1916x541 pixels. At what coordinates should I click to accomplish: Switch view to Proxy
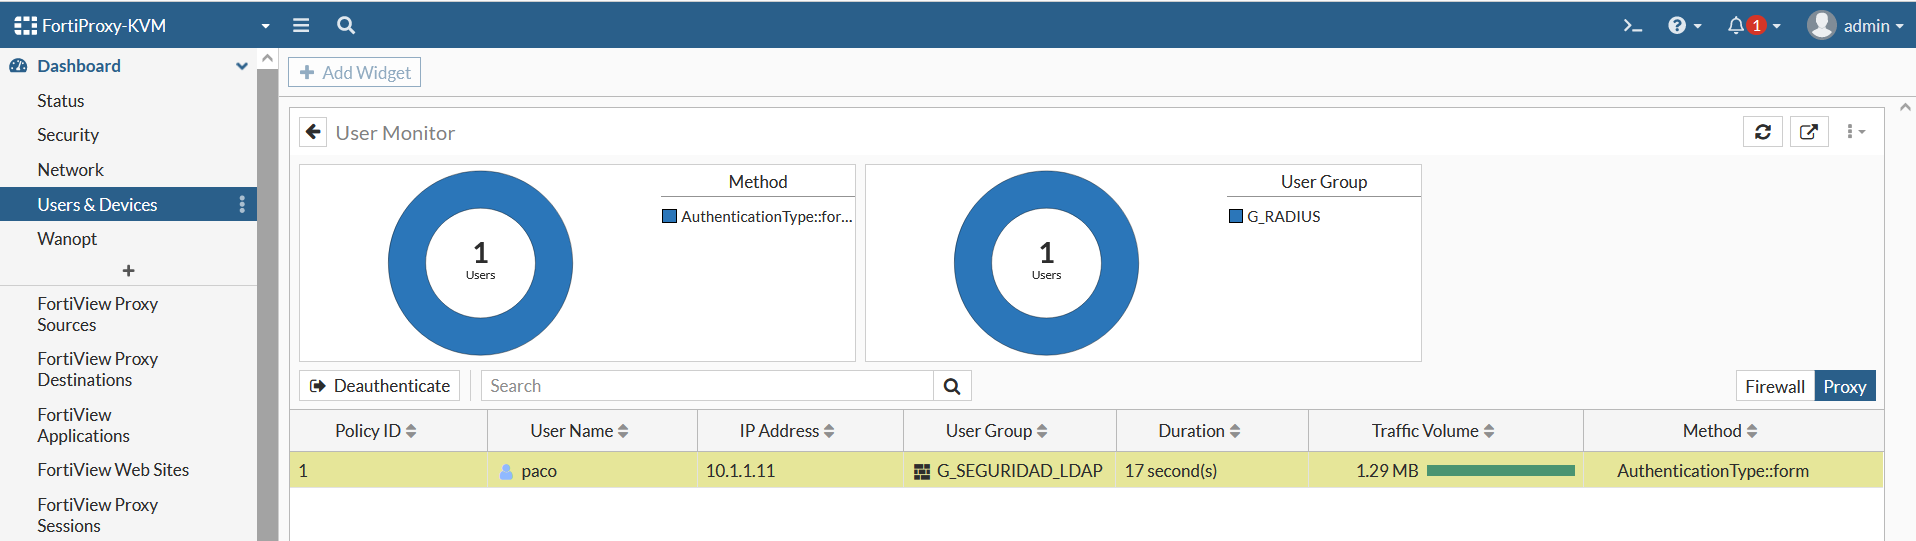(1844, 387)
